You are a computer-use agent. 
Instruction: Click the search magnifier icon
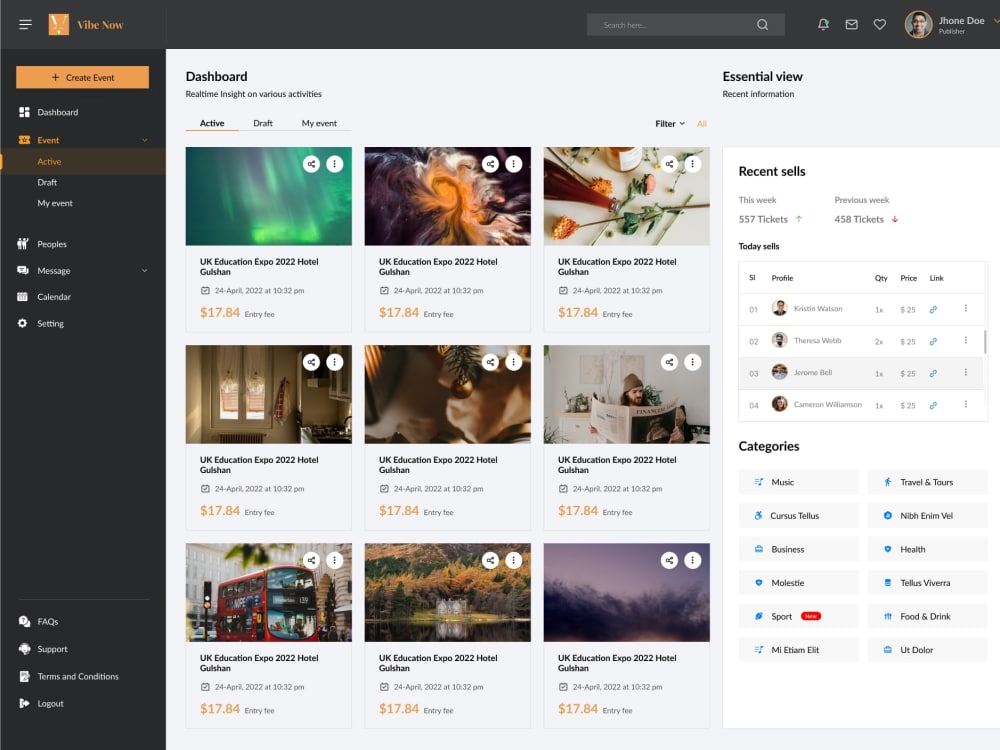point(762,24)
